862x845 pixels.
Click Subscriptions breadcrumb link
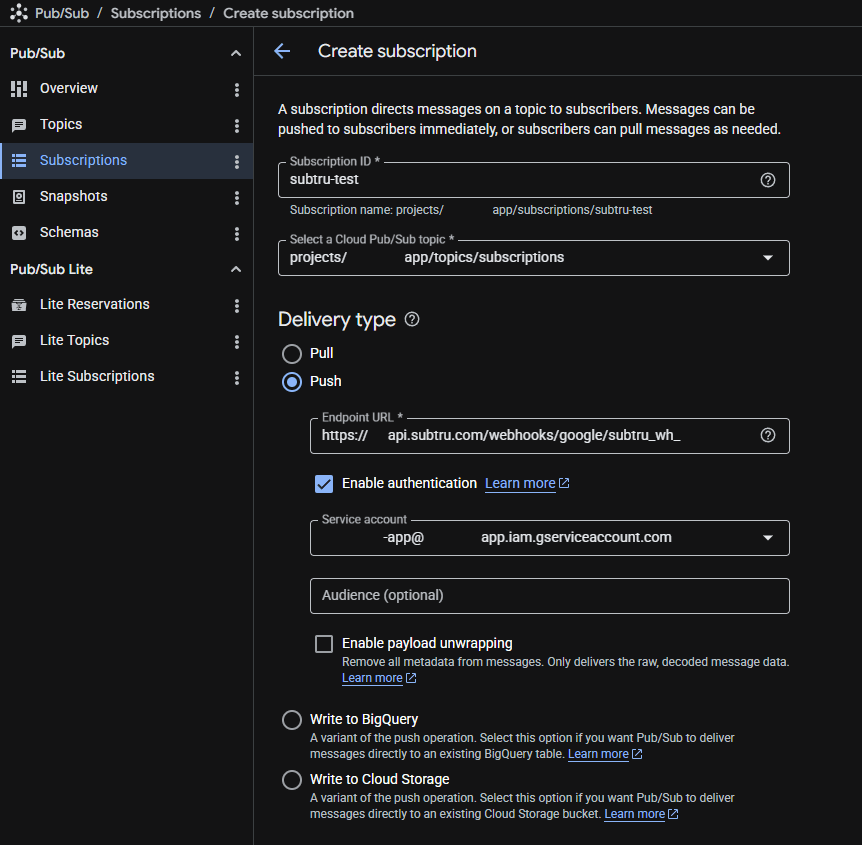[156, 13]
